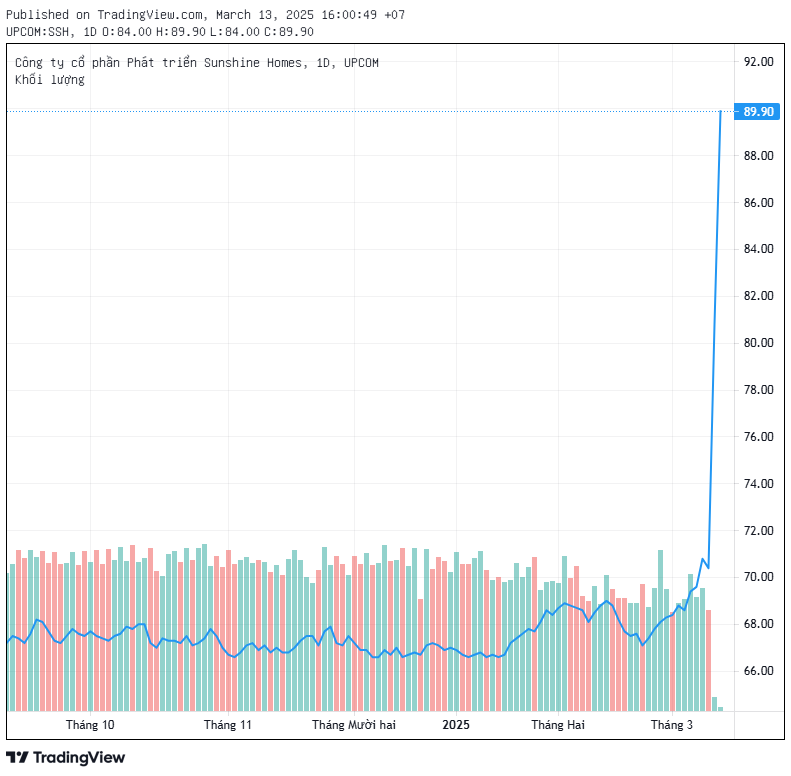Select the 88.00 price axis label

(x=759, y=155)
